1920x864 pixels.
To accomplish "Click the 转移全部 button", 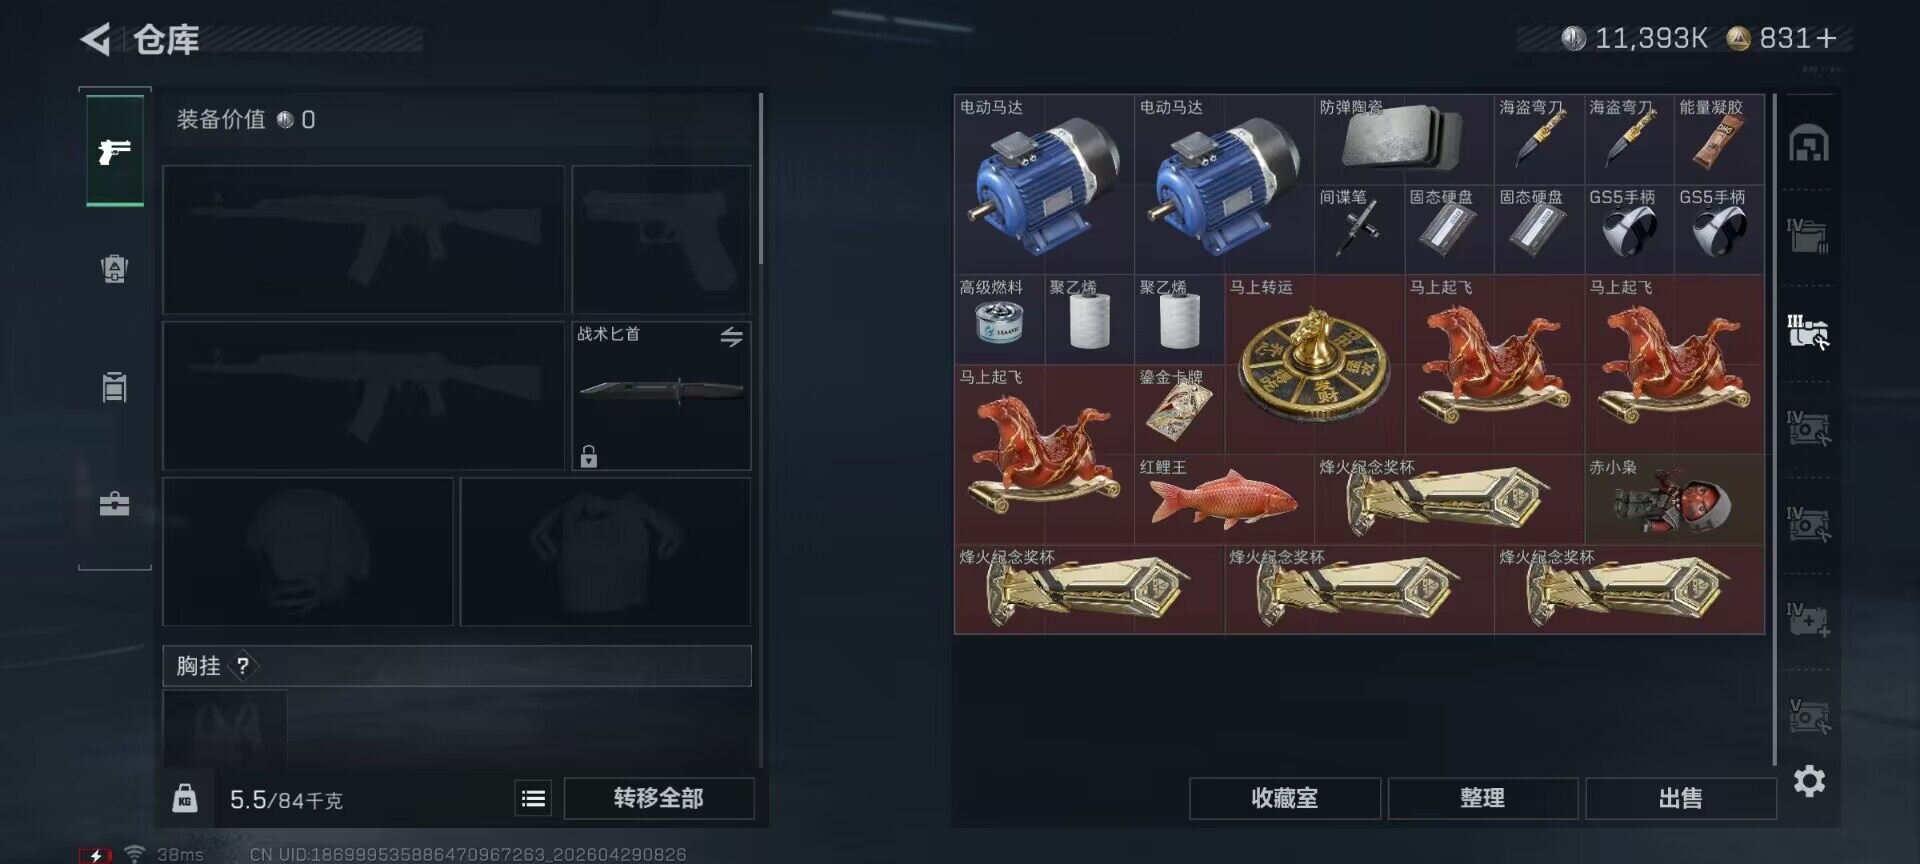I will [659, 798].
